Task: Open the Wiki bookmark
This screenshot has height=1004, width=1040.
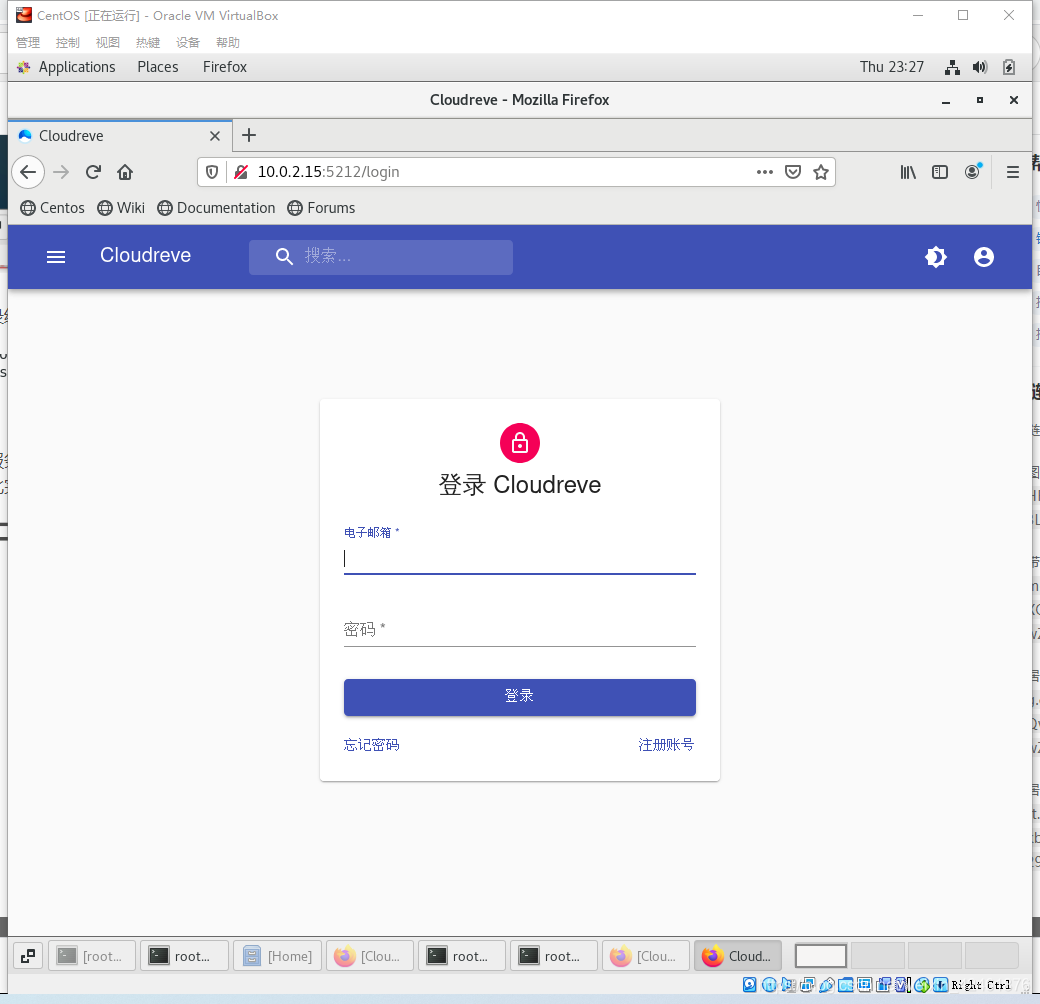Action: [x=121, y=208]
